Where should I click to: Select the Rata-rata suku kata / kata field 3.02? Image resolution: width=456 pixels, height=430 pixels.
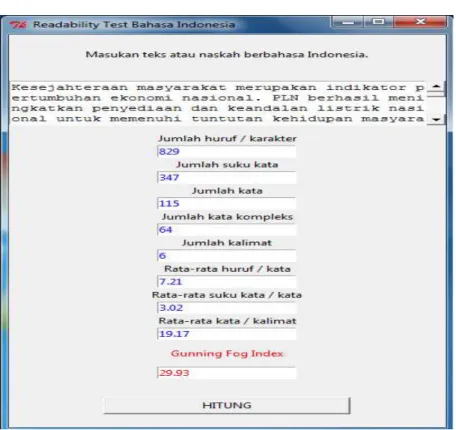[x=226, y=308]
